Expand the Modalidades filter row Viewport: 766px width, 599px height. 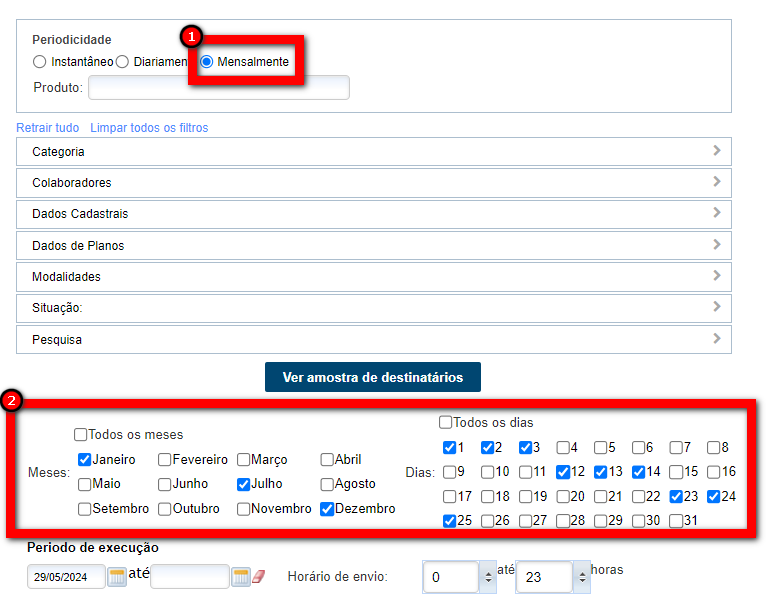373,277
